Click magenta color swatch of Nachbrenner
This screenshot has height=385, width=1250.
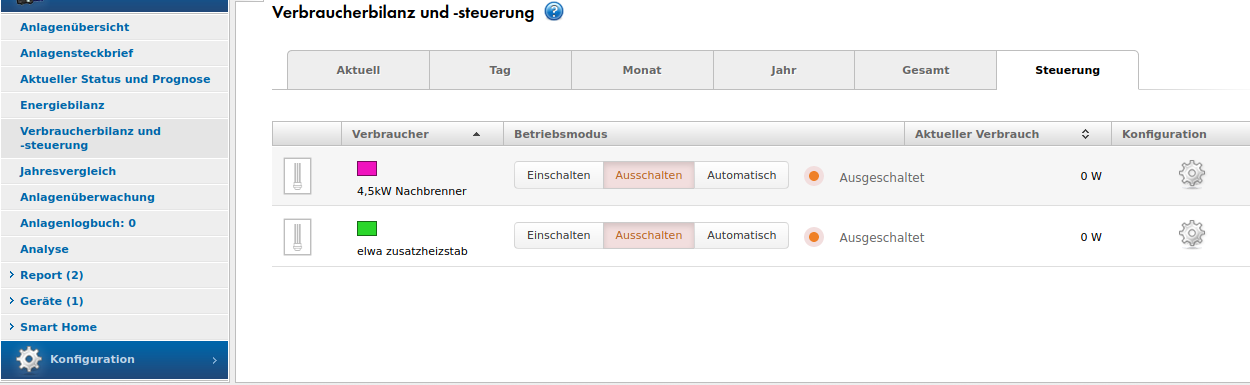coord(366,169)
